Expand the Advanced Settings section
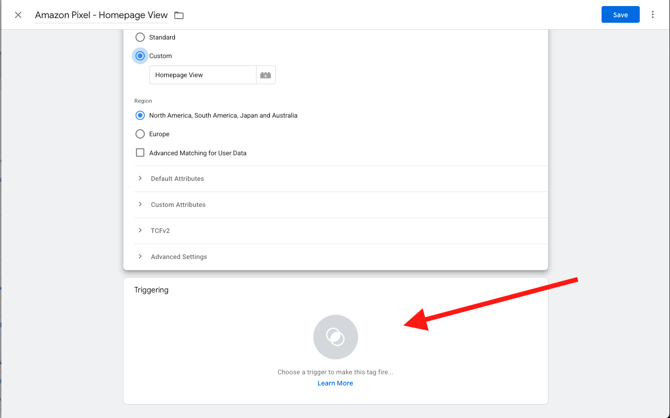This screenshot has height=418, width=670. [x=179, y=257]
